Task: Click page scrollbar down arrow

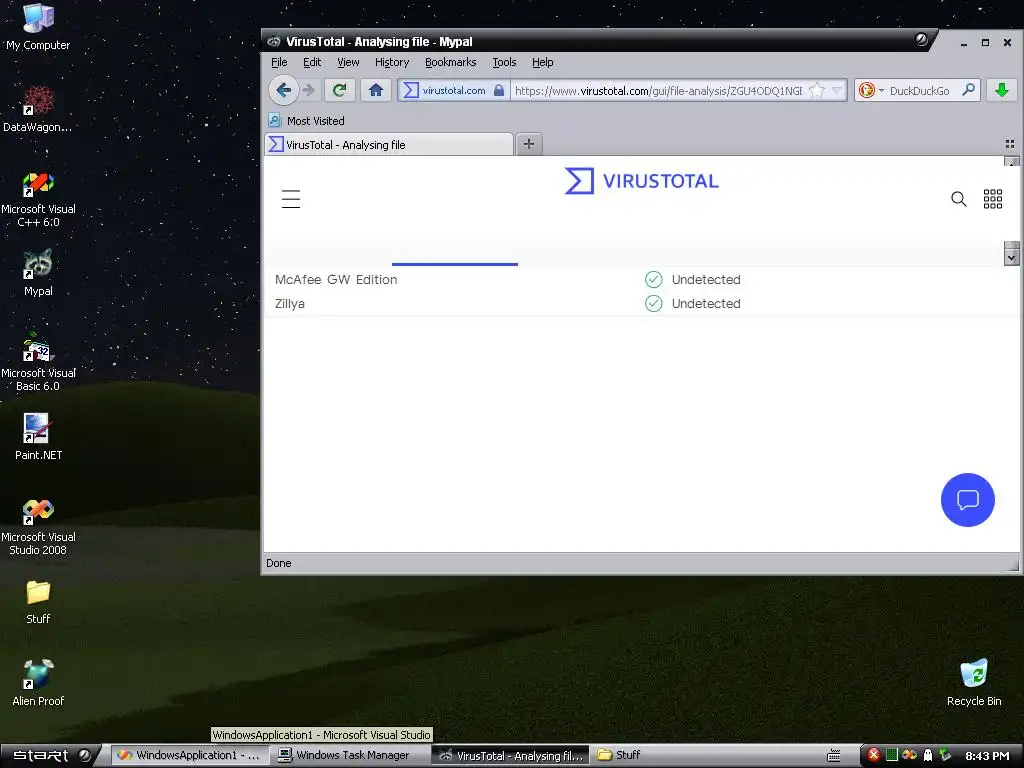Action: click(x=1011, y=257)
